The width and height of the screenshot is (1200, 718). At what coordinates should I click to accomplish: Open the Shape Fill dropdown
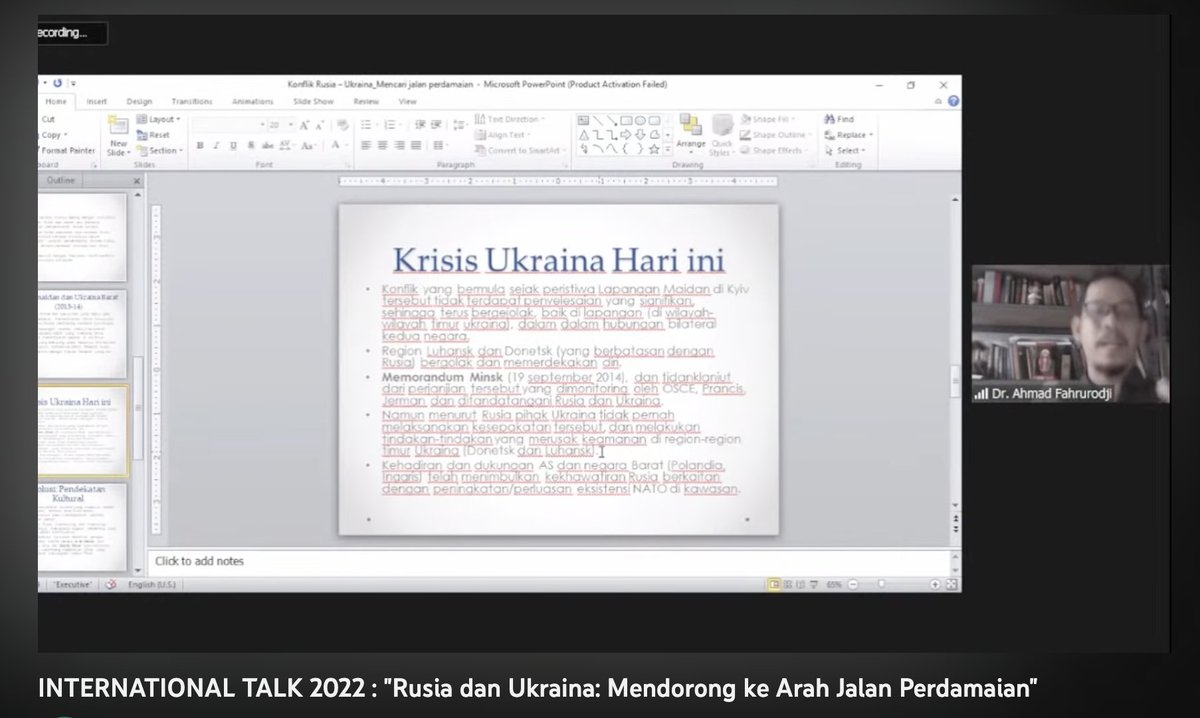[766, 119]
